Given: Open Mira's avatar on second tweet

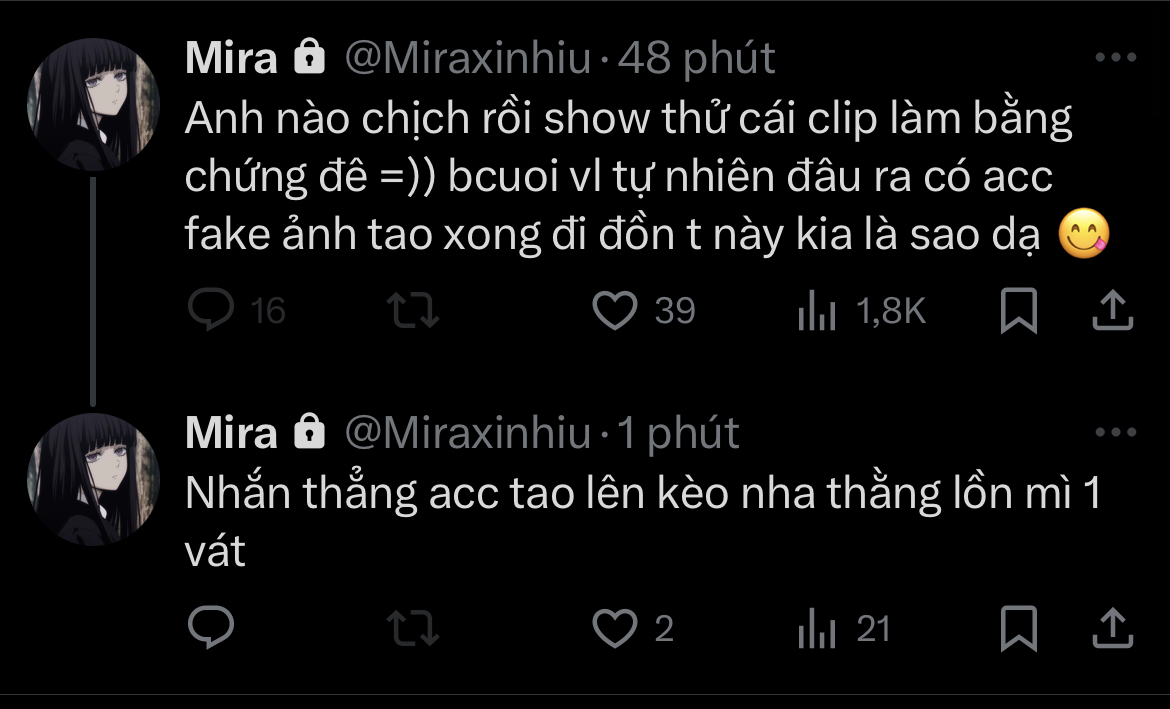Looking at the screenshot, I should pyautogui.click(x=92, y=479).
